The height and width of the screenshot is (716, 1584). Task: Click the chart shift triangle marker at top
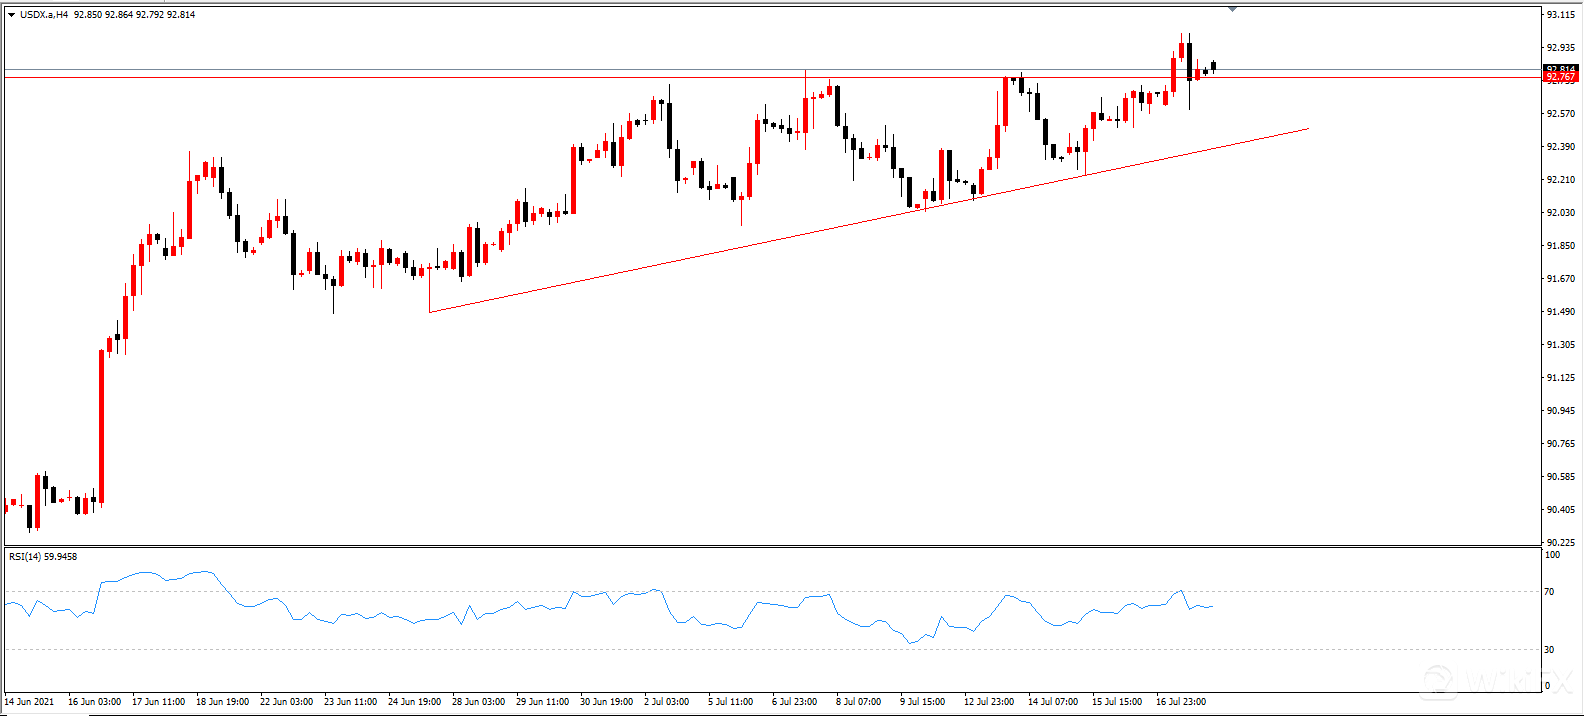click(1232, 9)
